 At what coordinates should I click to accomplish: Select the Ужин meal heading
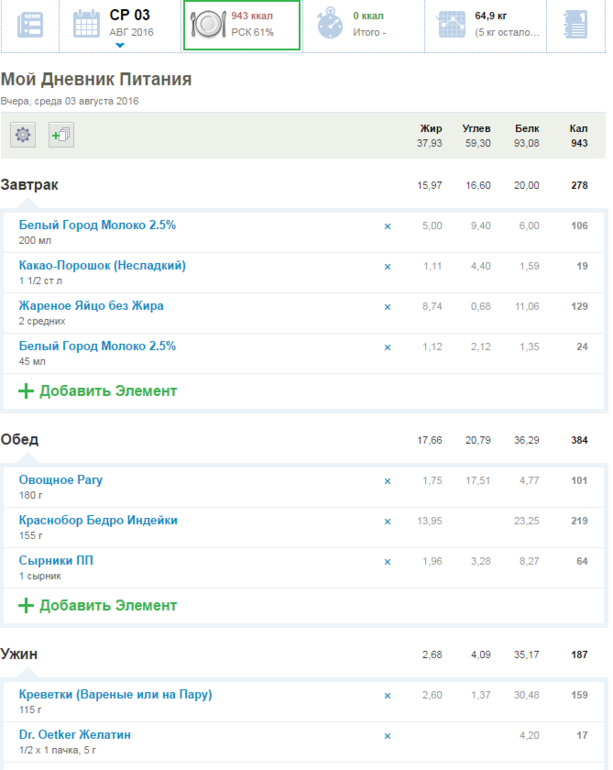coord(20,654)
